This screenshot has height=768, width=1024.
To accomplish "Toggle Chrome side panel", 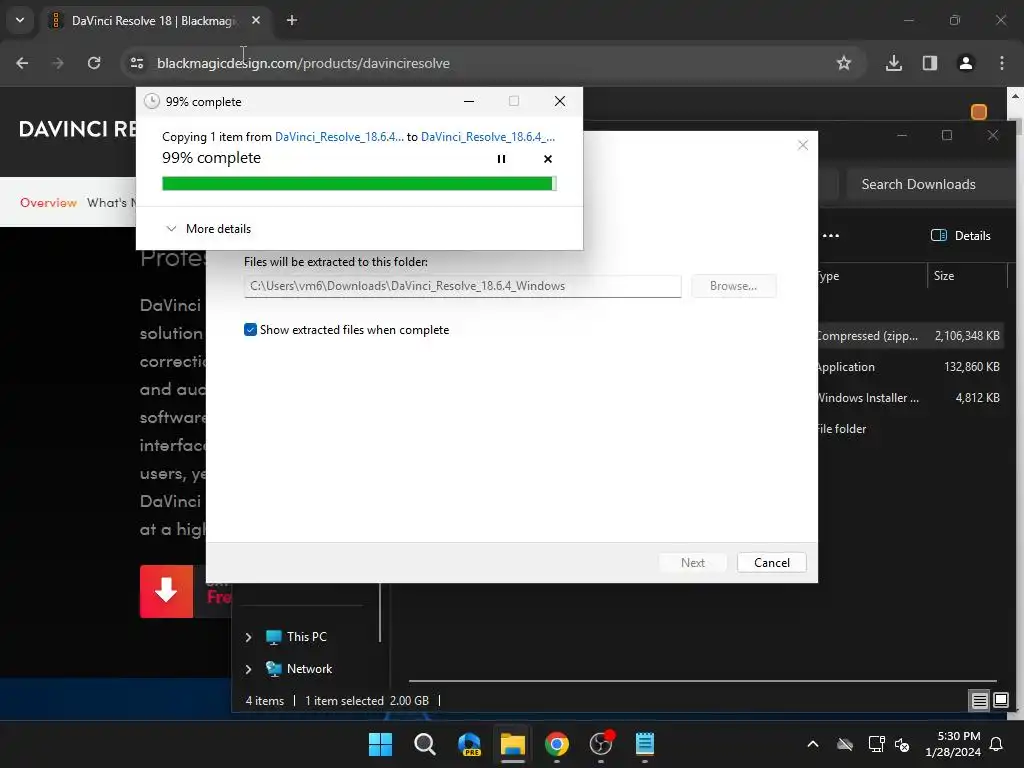I will point(930,63).
